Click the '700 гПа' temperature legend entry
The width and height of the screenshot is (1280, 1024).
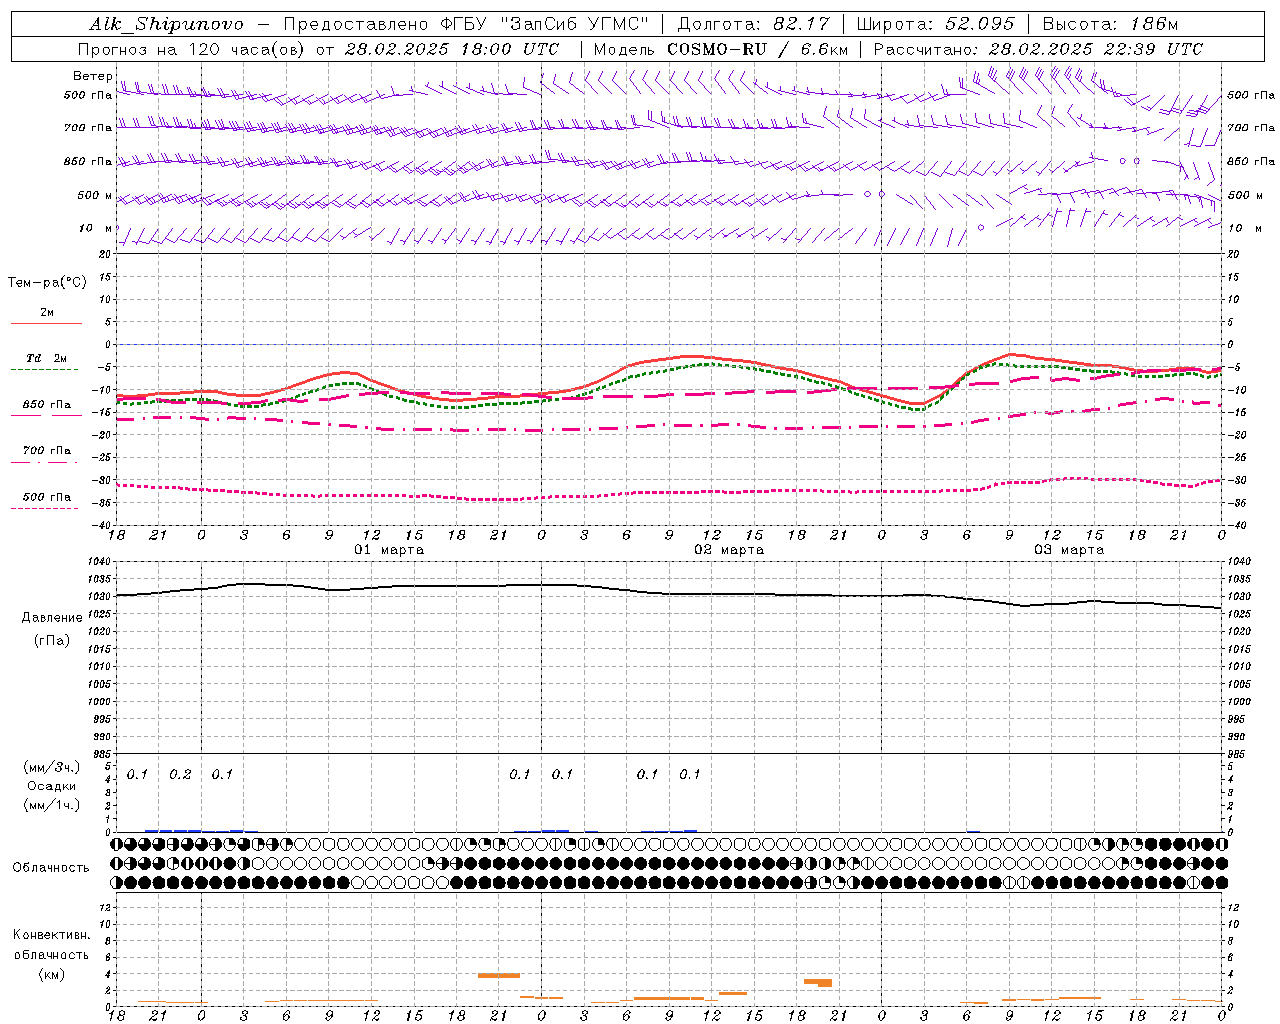pyautogui.click(x=46, y=450)
